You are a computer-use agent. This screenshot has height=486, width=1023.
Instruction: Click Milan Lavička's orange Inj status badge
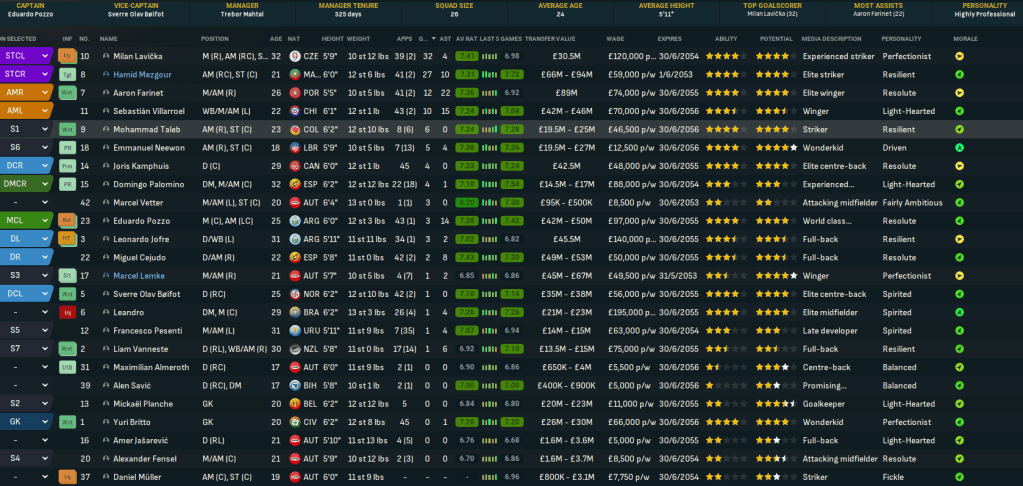point(68,56)
